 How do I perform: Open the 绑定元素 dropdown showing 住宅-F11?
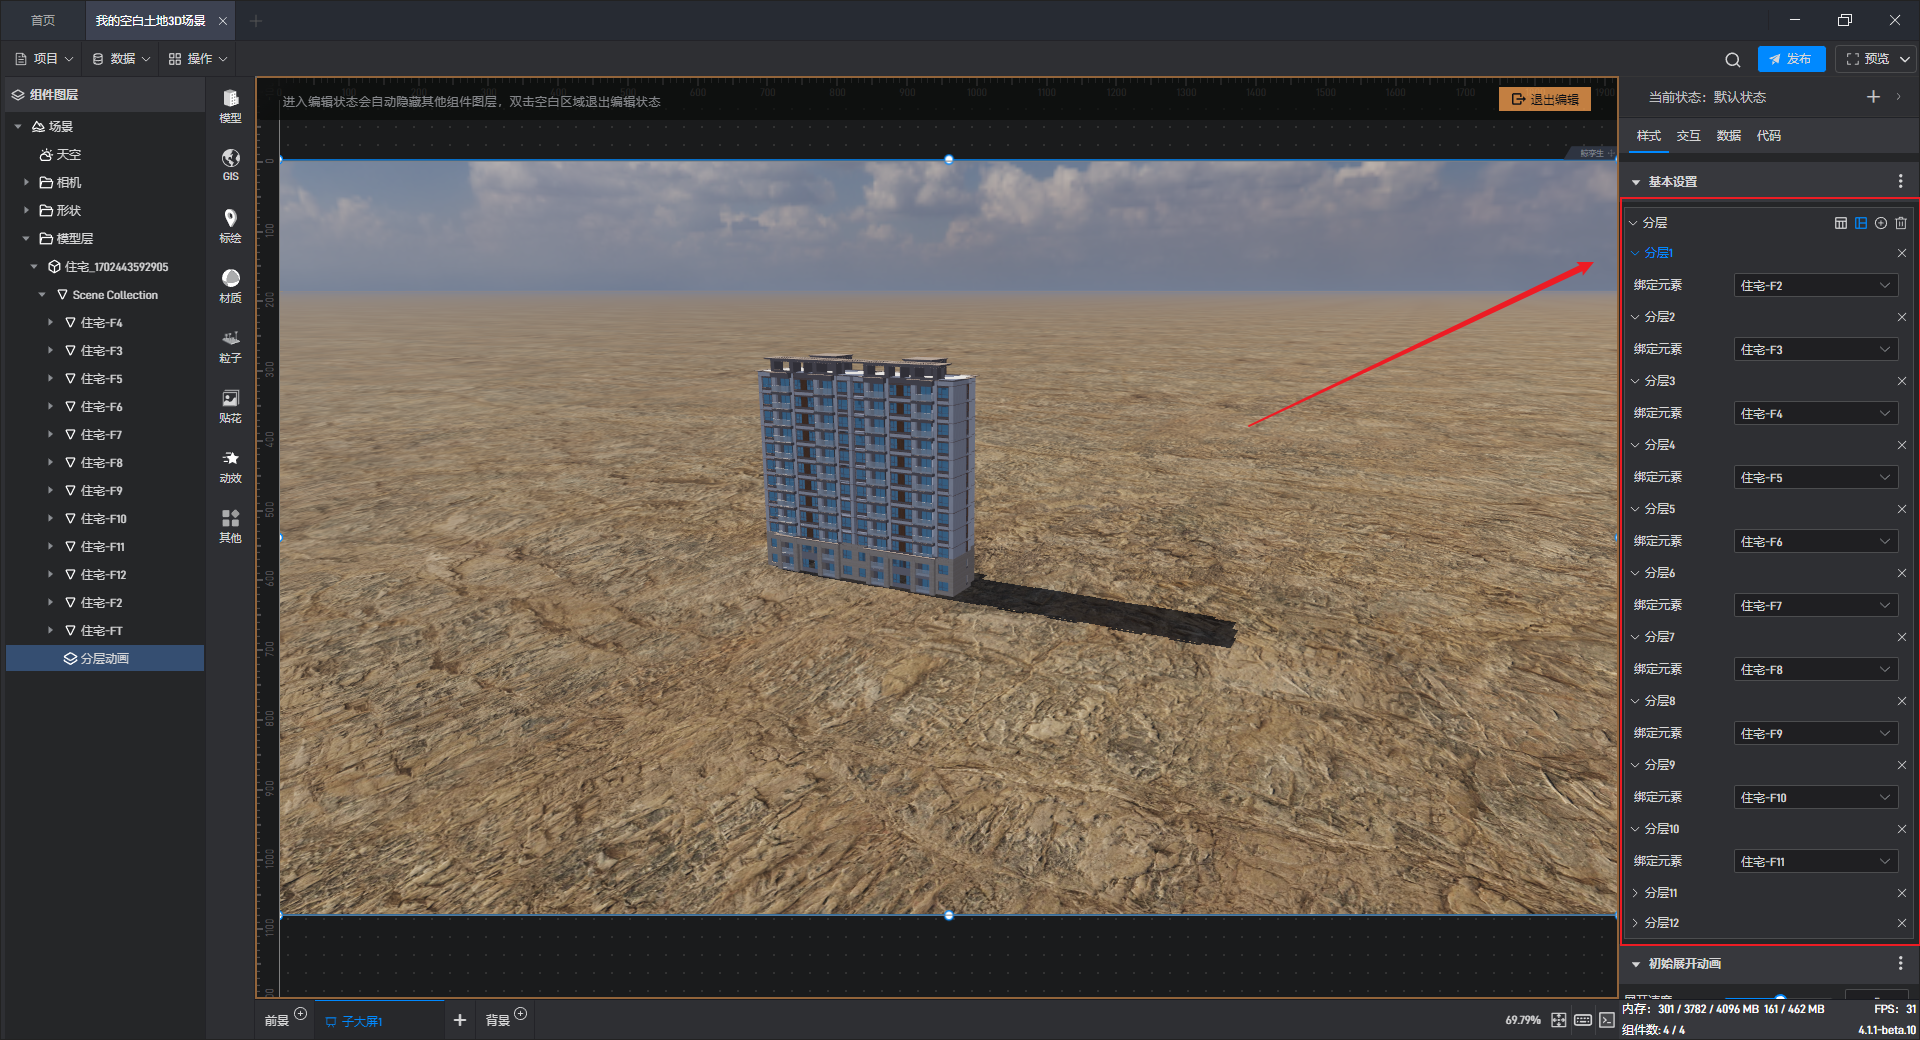point(1815,862)
